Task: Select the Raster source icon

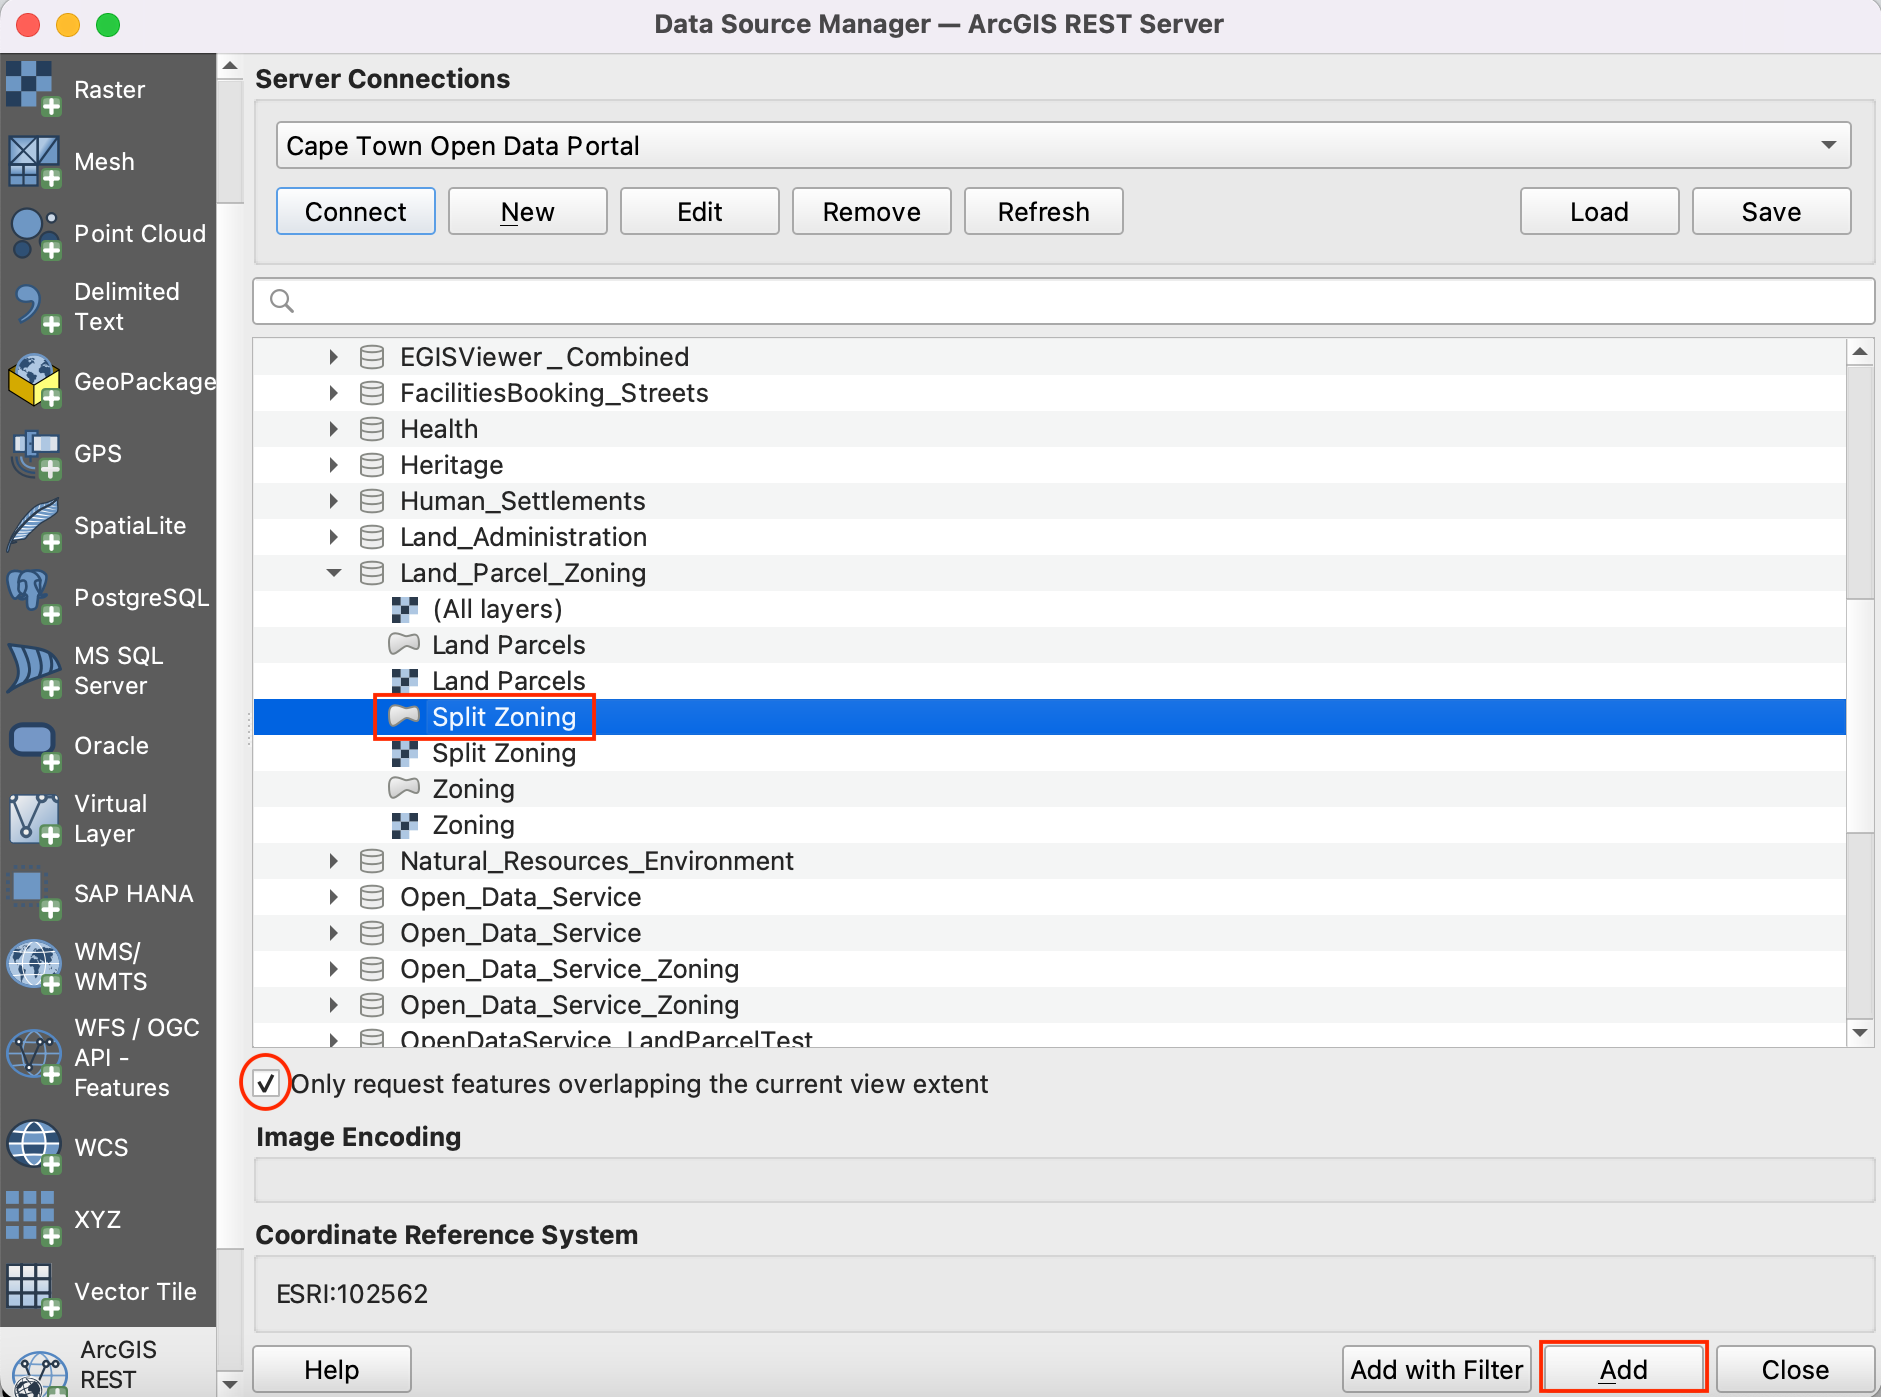Action: pos(33,89)
